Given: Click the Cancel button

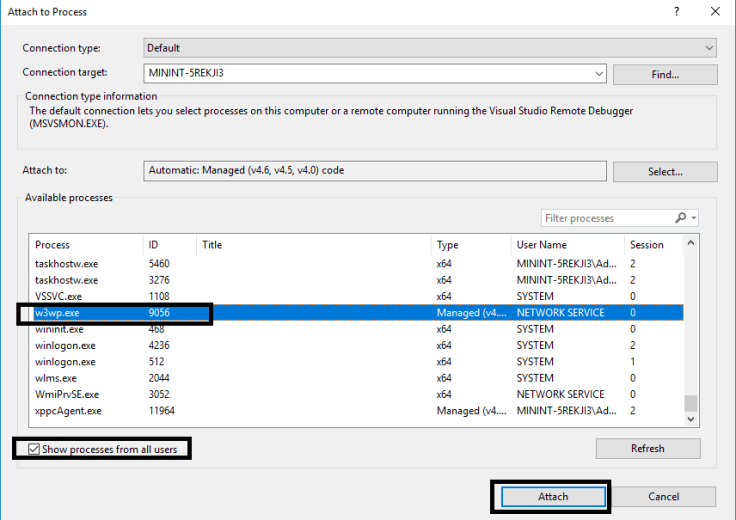Looking at the screenshot, I should point(664,496).
